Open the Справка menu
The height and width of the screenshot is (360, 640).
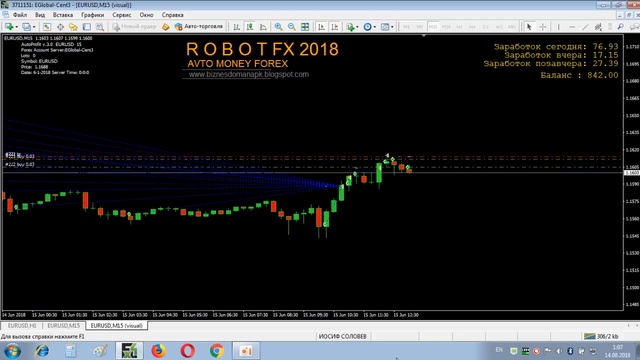173,15
